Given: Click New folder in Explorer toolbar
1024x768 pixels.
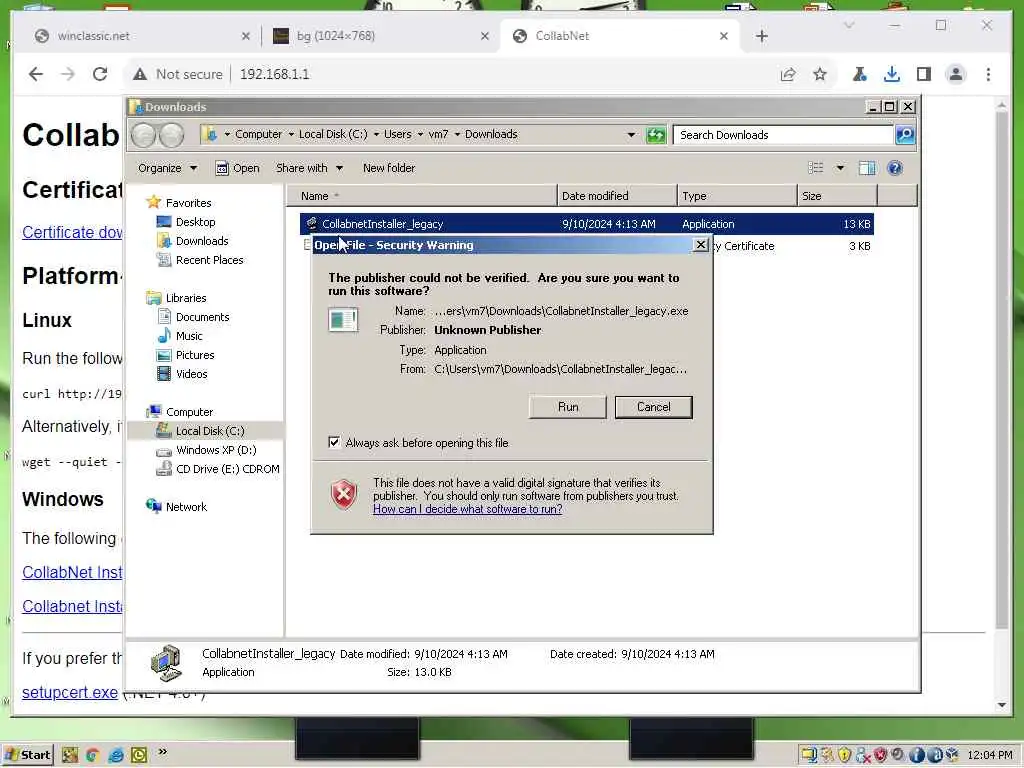Looking at the screenshot, I should click(389, 168).
